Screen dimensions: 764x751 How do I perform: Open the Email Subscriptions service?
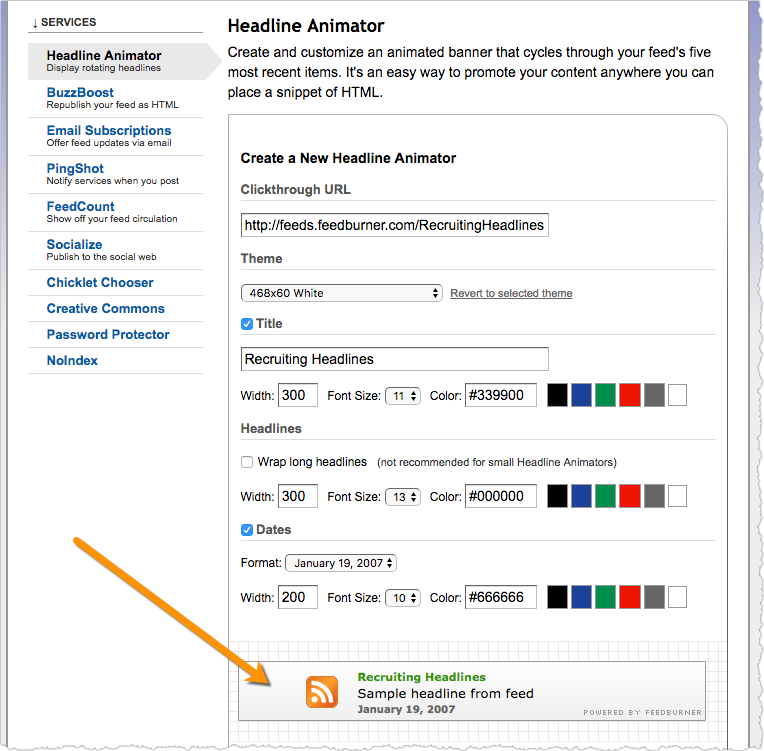tap(109, 130)
